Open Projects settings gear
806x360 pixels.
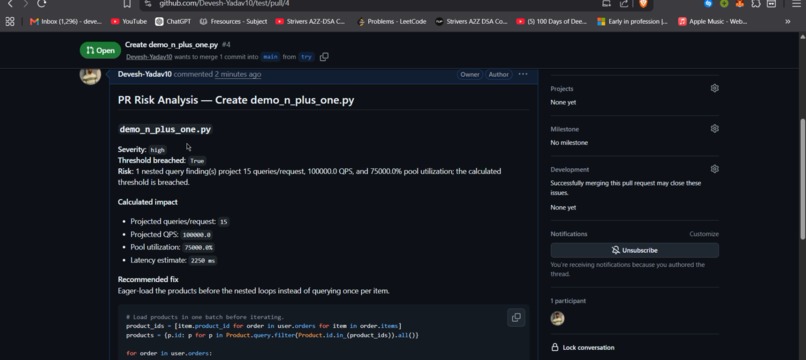pyautogui.click(x=715, y=88)
